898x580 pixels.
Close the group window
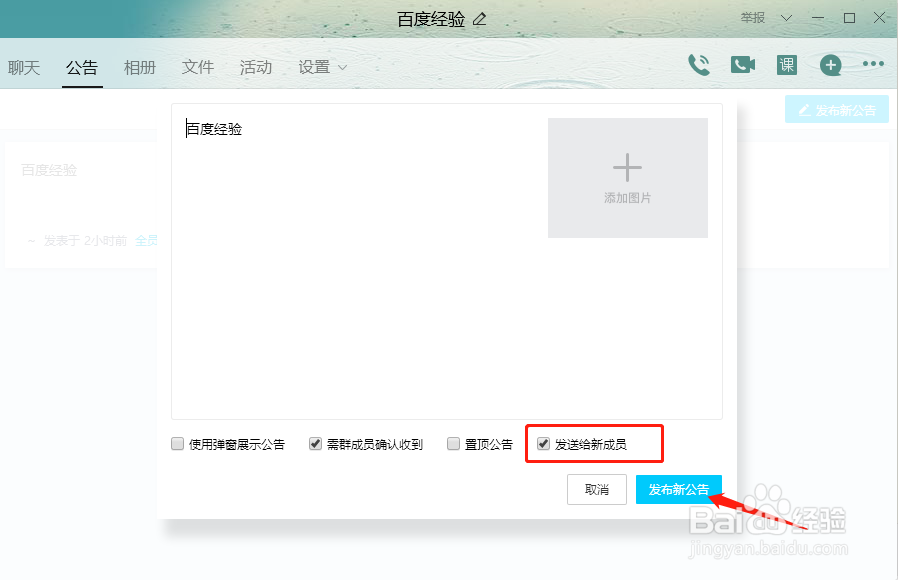pyautogui.click(x=880, y=18)
